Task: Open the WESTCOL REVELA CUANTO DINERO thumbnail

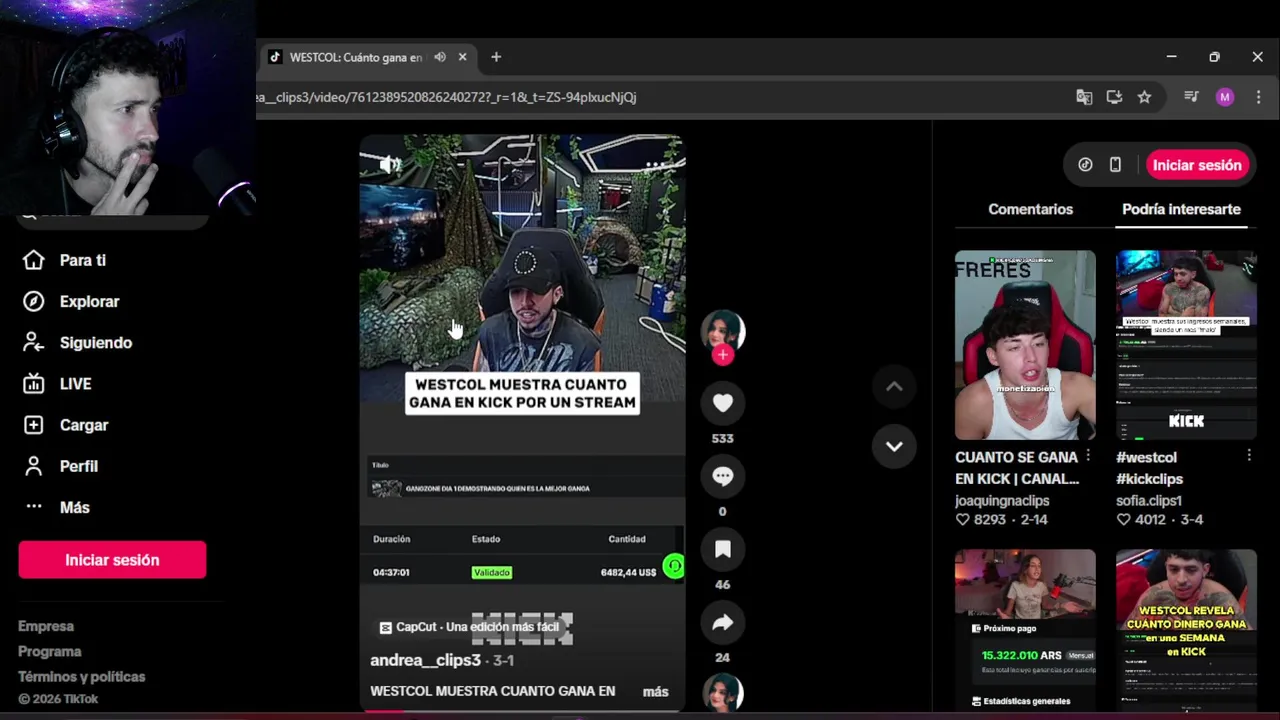Action: coord(1186,629)
